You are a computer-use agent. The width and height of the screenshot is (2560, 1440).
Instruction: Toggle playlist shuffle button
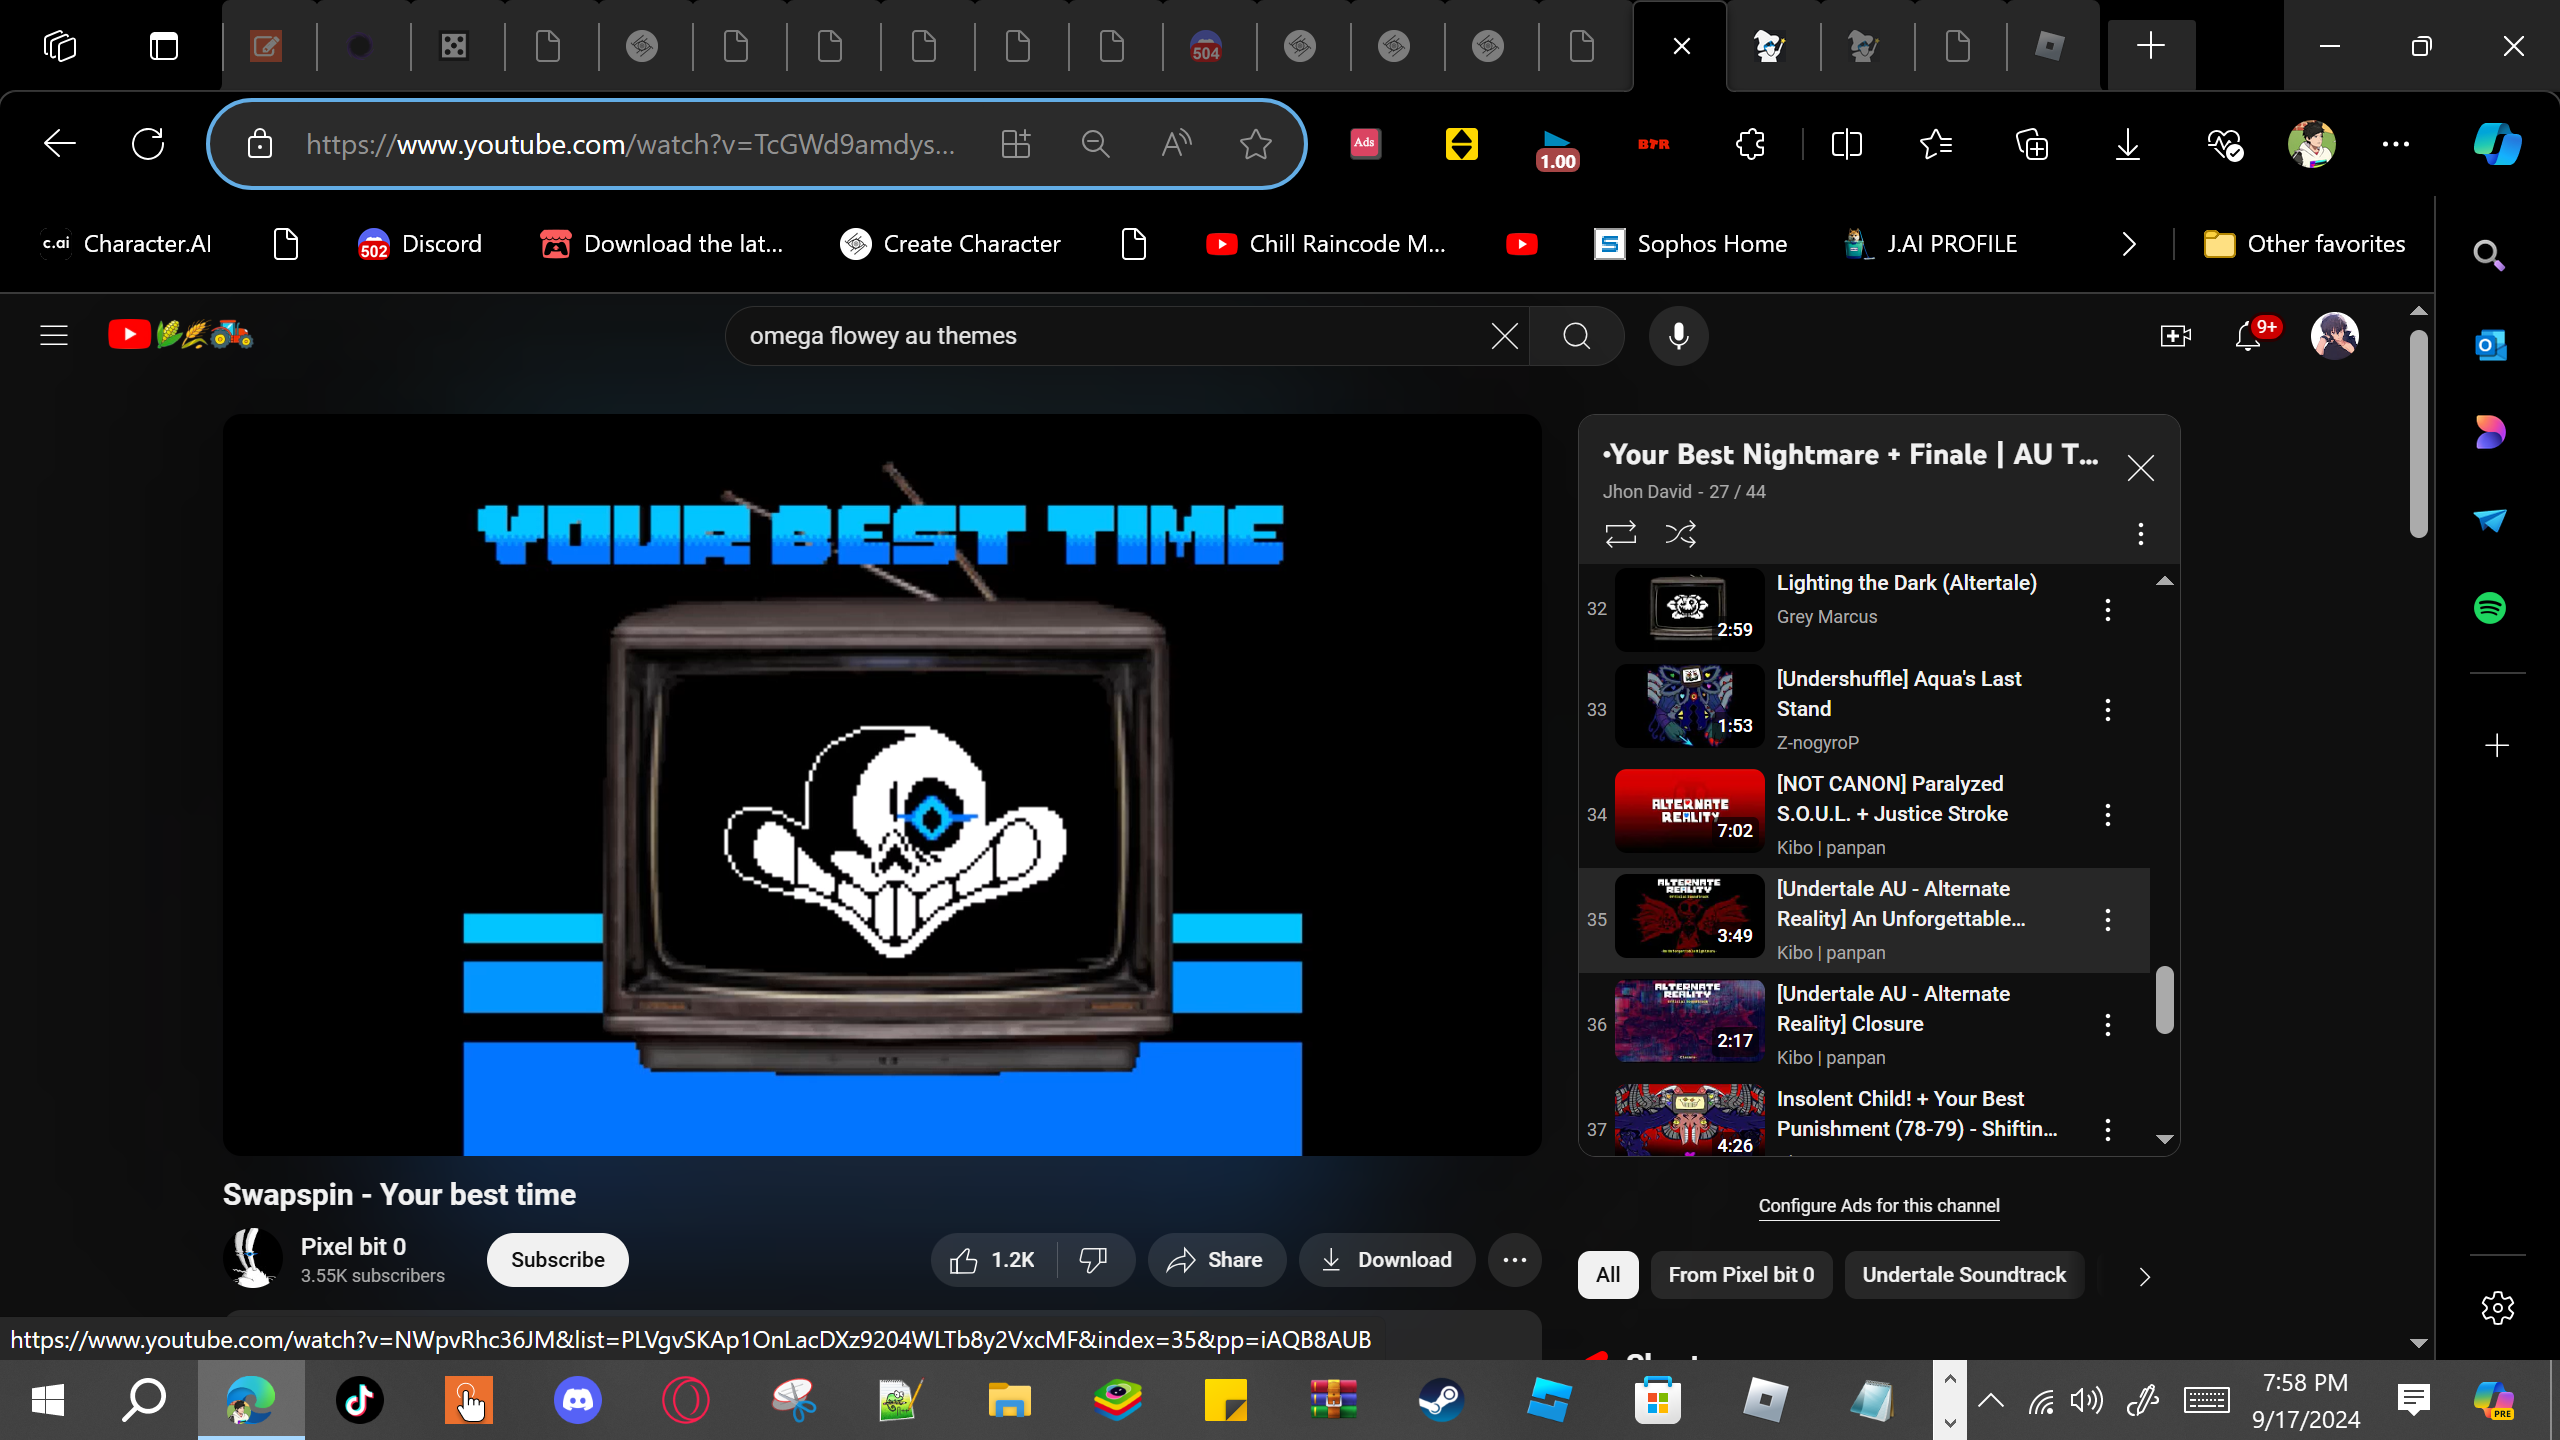[x=1680, y=534]
